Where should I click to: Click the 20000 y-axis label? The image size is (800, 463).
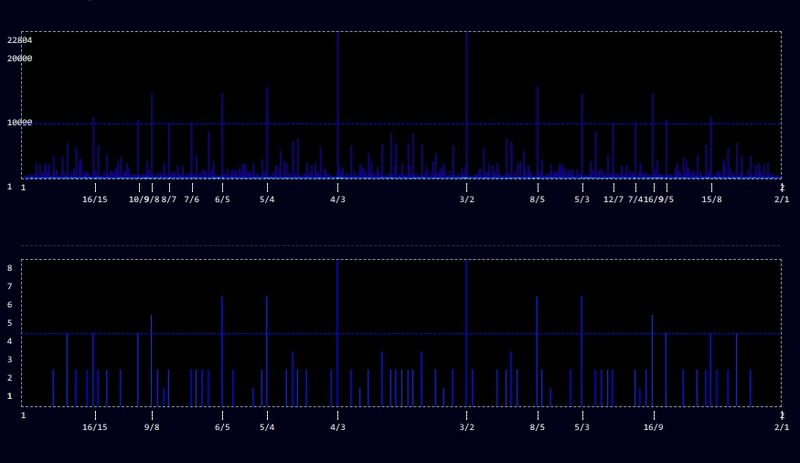(x=19, y=58)
